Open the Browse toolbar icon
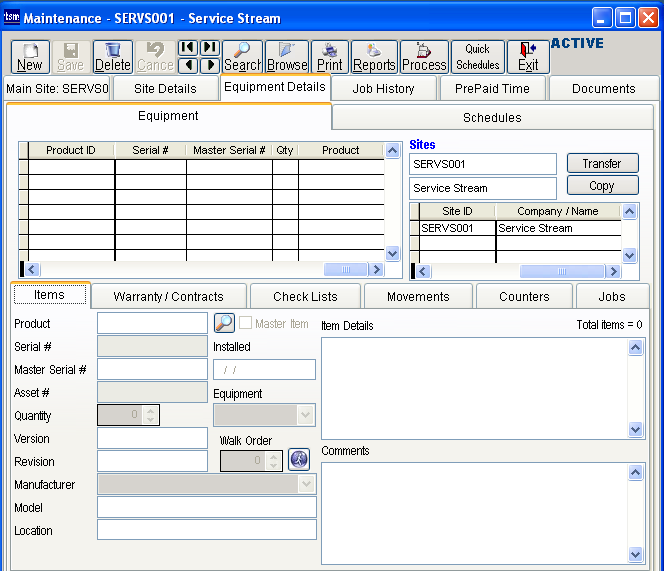Viewport: 664px width, 571px height. coord(287,56)
